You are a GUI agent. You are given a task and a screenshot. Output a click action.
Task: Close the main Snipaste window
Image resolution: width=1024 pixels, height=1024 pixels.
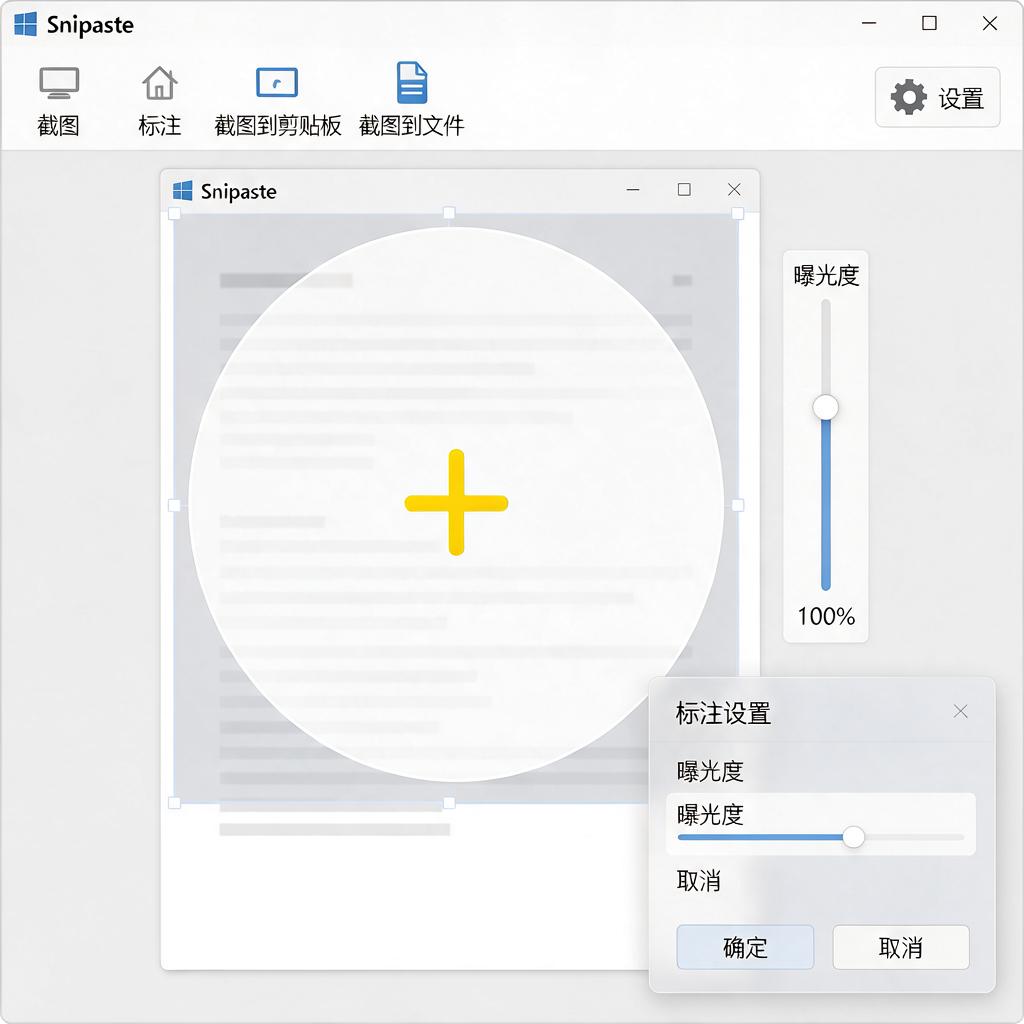point(989,23)
